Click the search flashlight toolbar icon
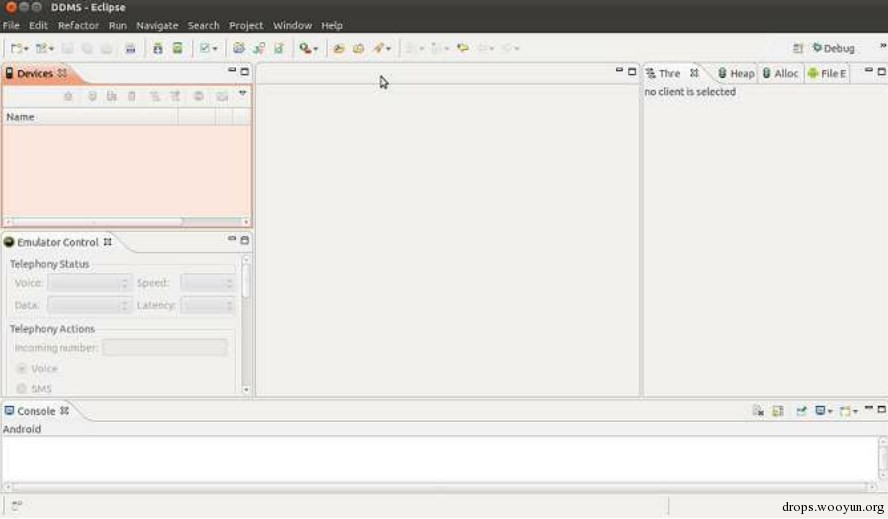 coord(305,49)
